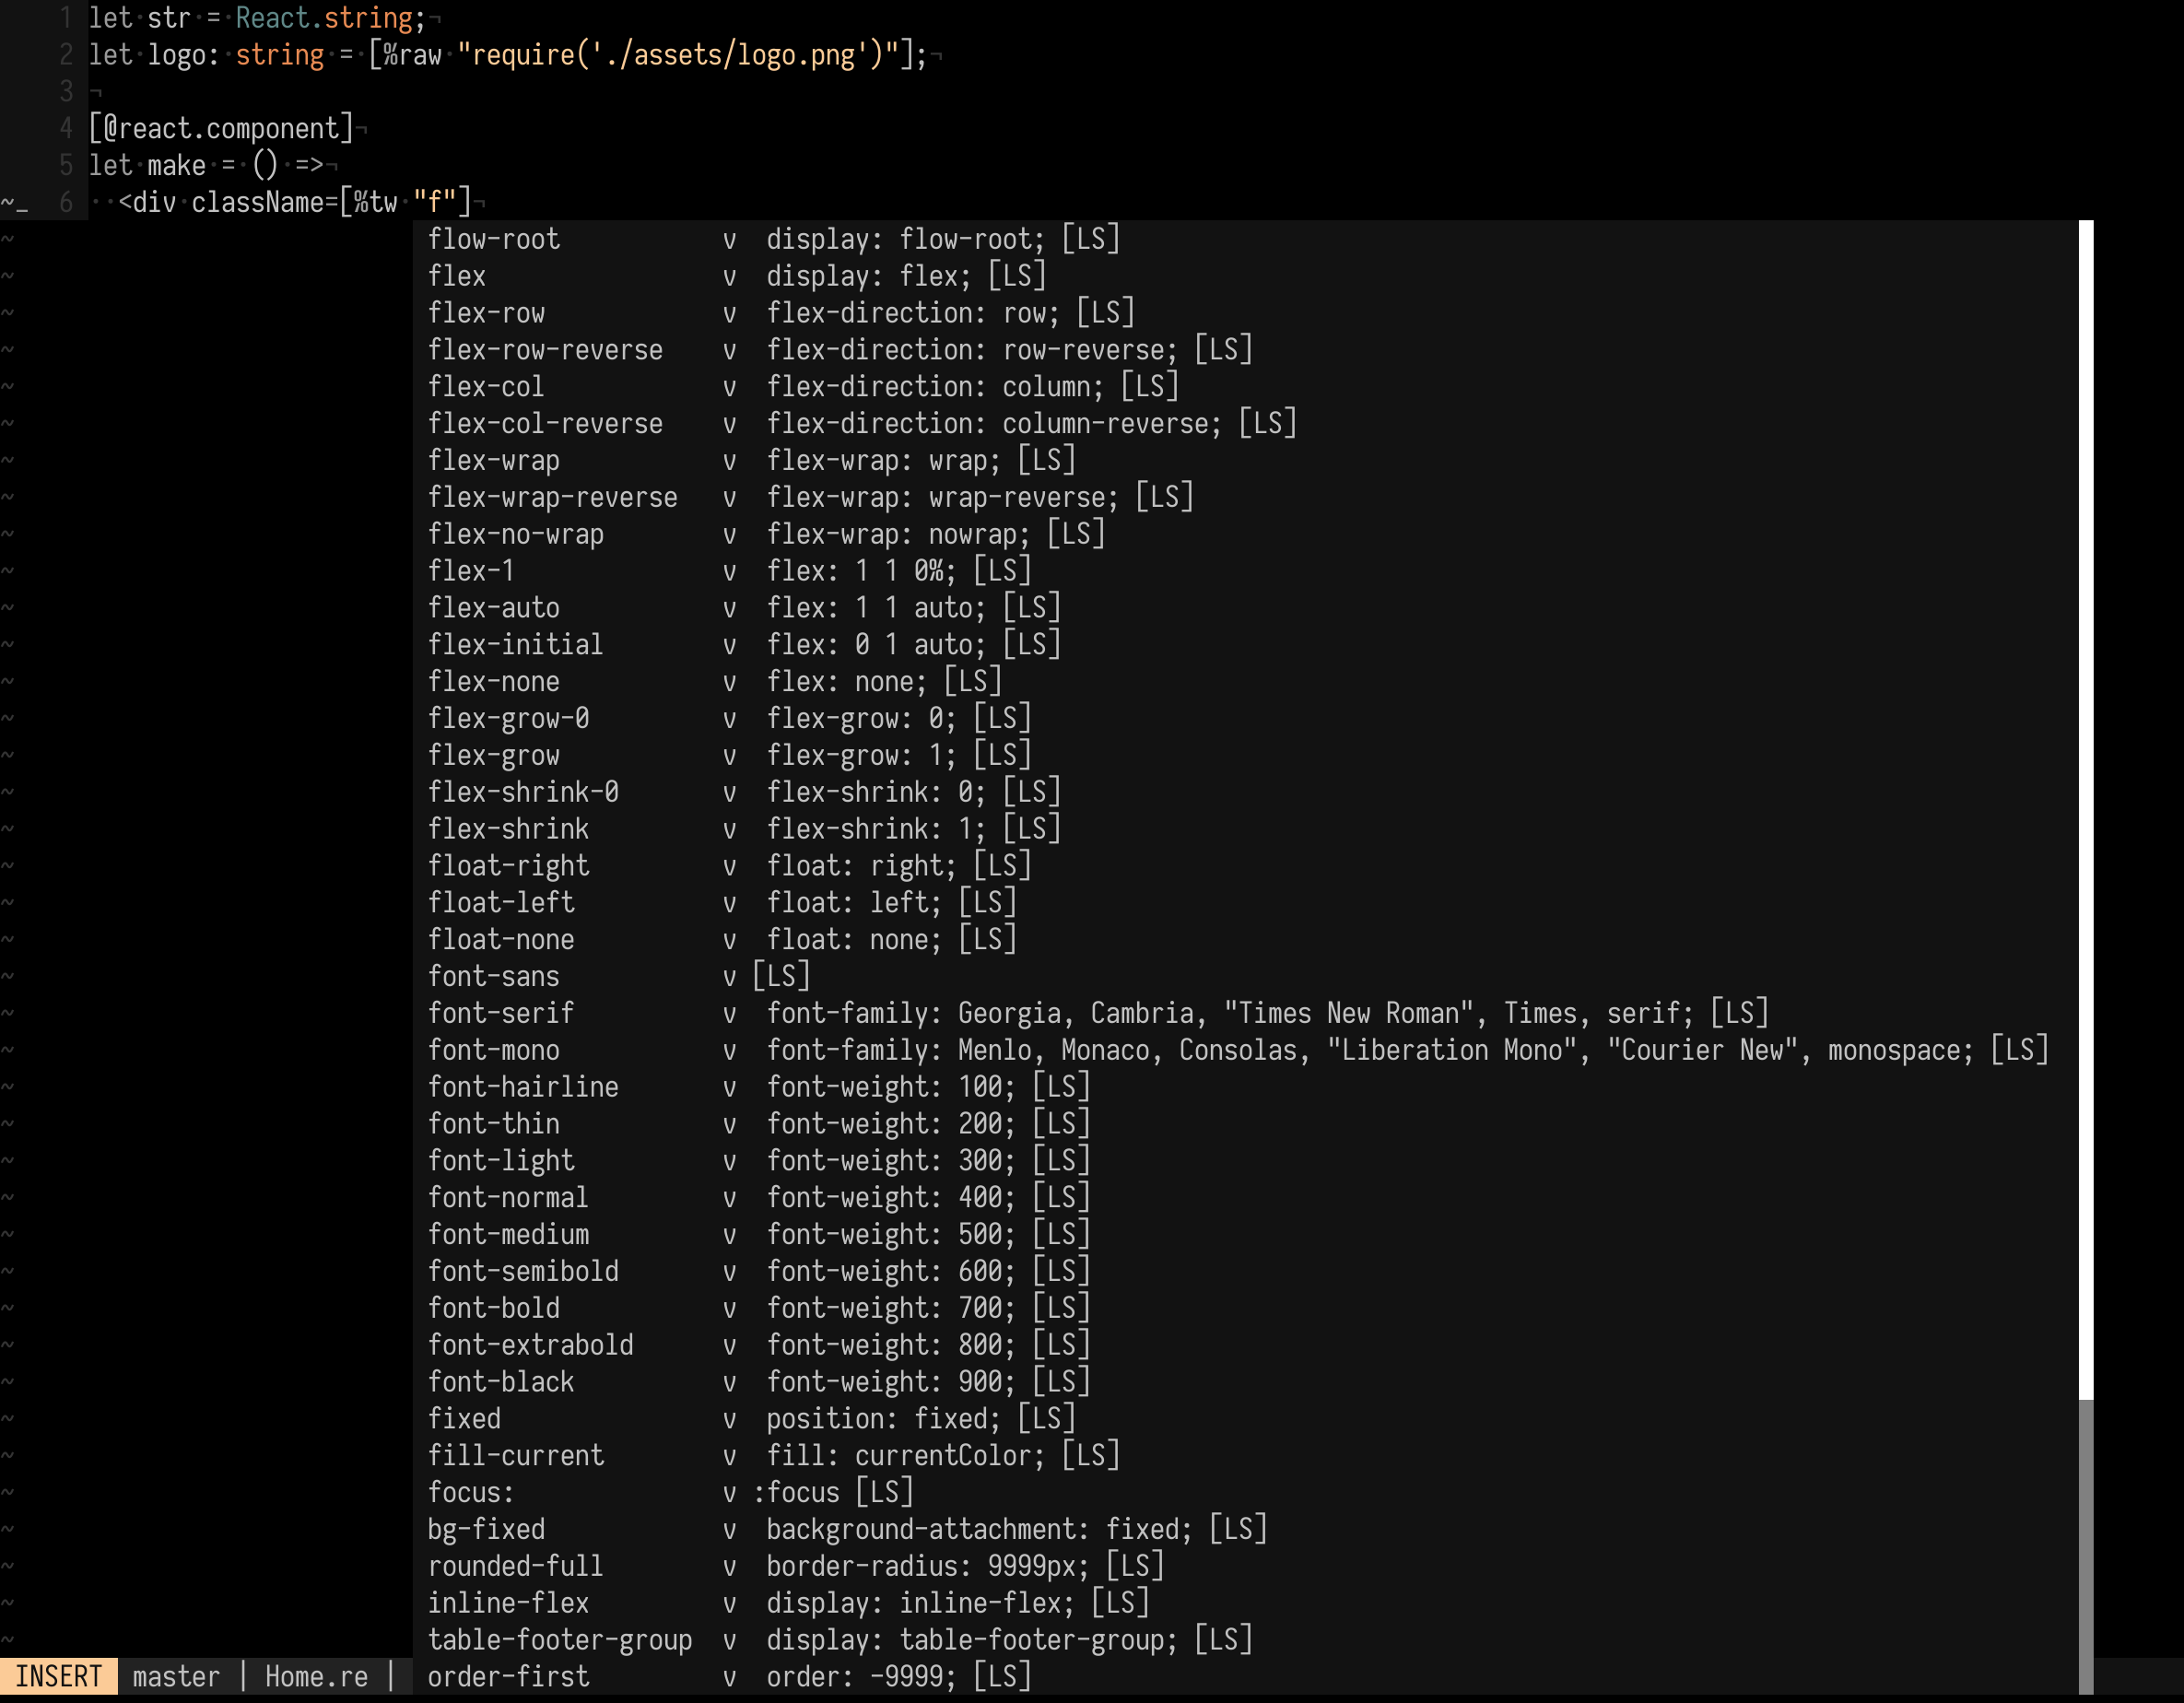Choose flex-col-reverse from completion list

(545, 424)
